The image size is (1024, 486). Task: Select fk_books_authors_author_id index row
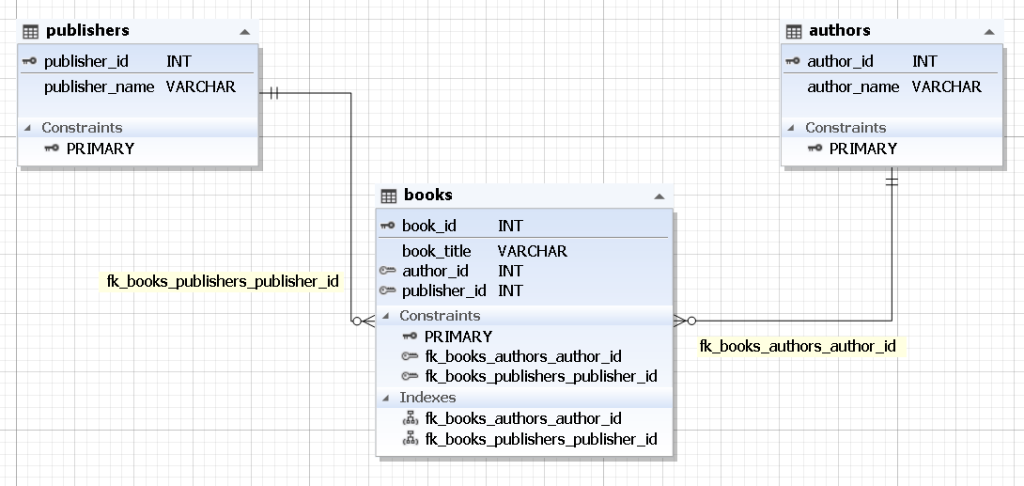click(x=524, y=419)
